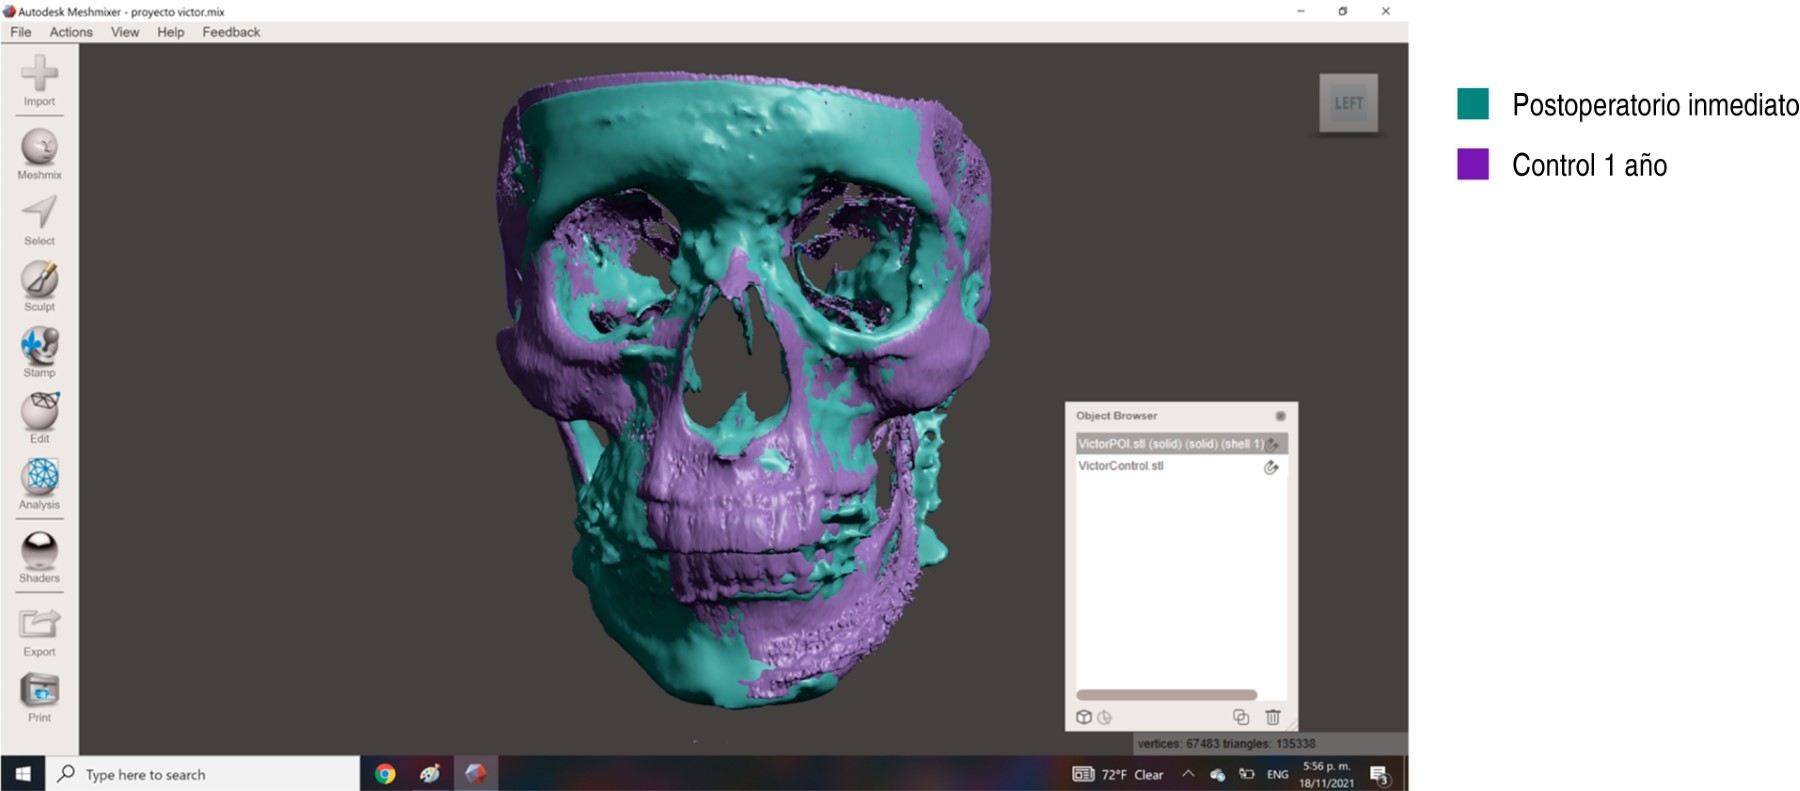Toggle visibility of VictorPOI.stl object
The height and width of the screenshot is (791, 1800).
tap(1272, 444)
